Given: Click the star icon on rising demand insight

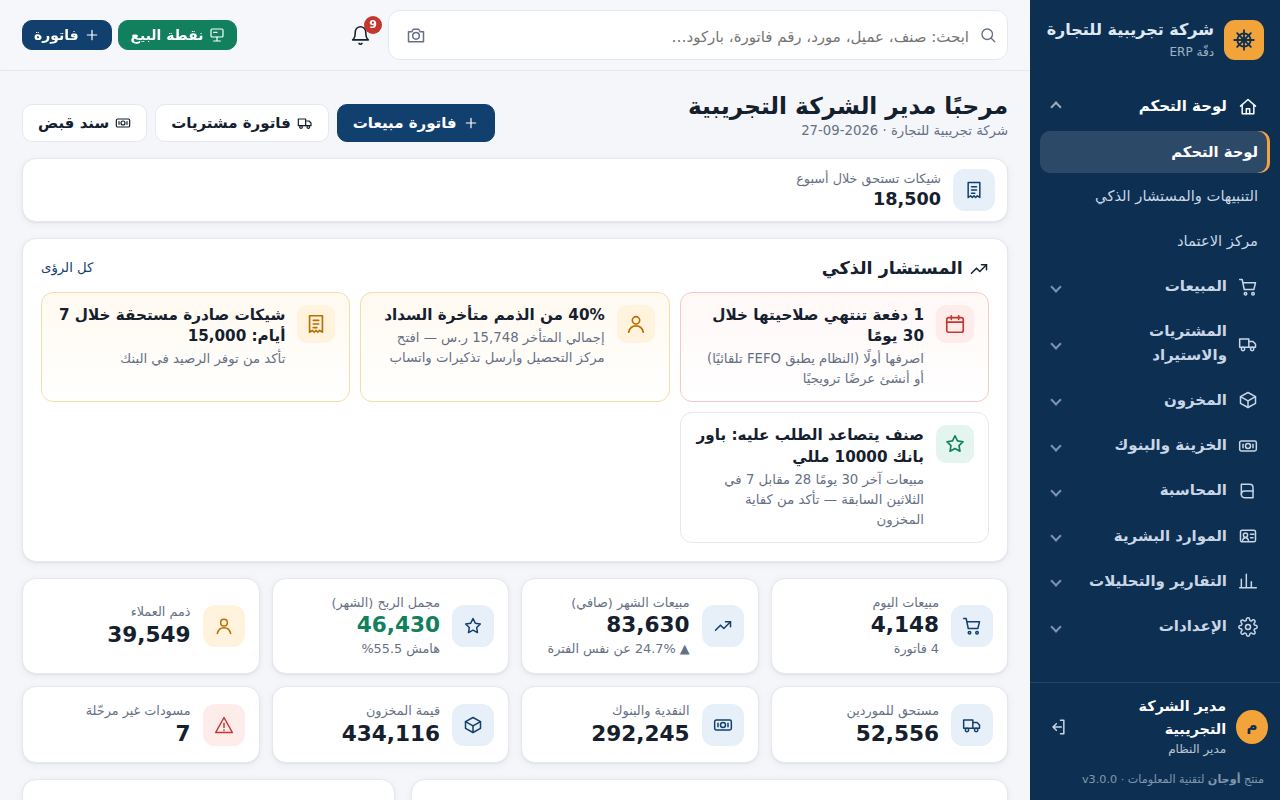Looking at the screenshot, I should pos(955,444).
